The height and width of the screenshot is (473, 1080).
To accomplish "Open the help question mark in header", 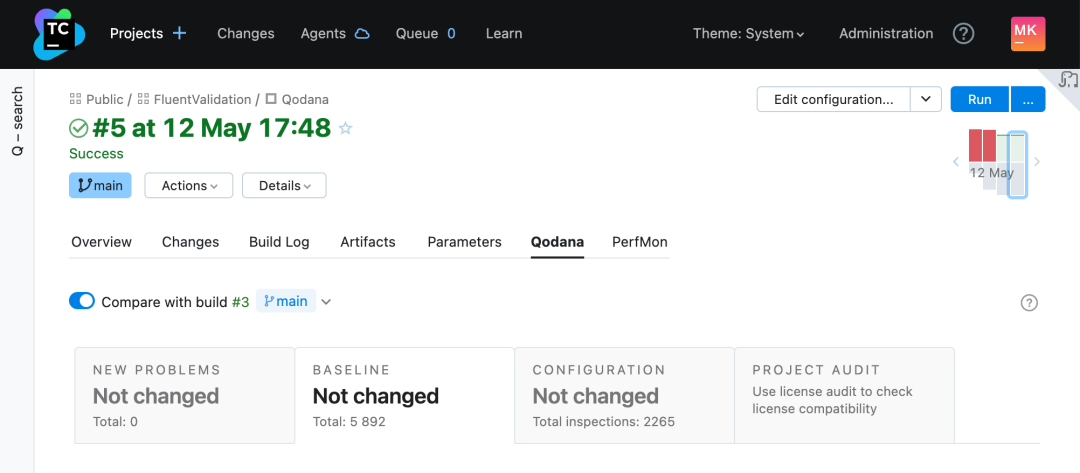I will tap(963, 34).
